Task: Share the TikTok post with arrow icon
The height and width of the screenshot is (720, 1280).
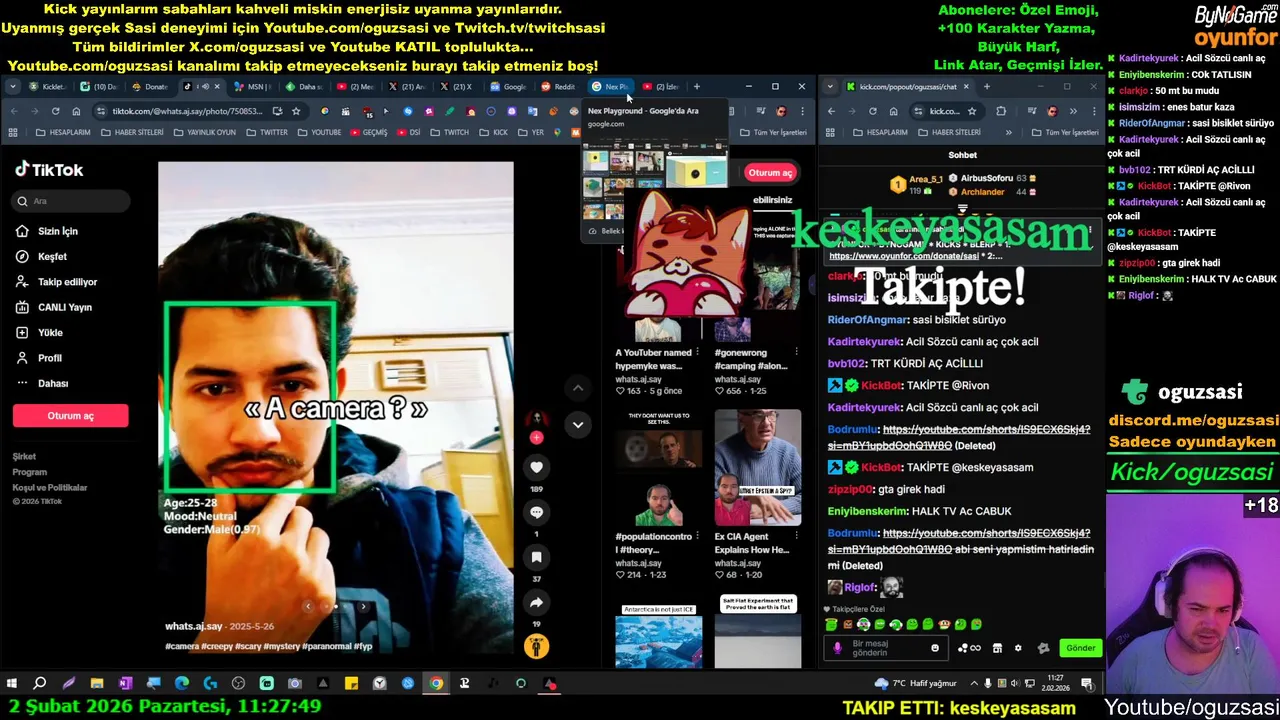Action: tap(536, 602)
